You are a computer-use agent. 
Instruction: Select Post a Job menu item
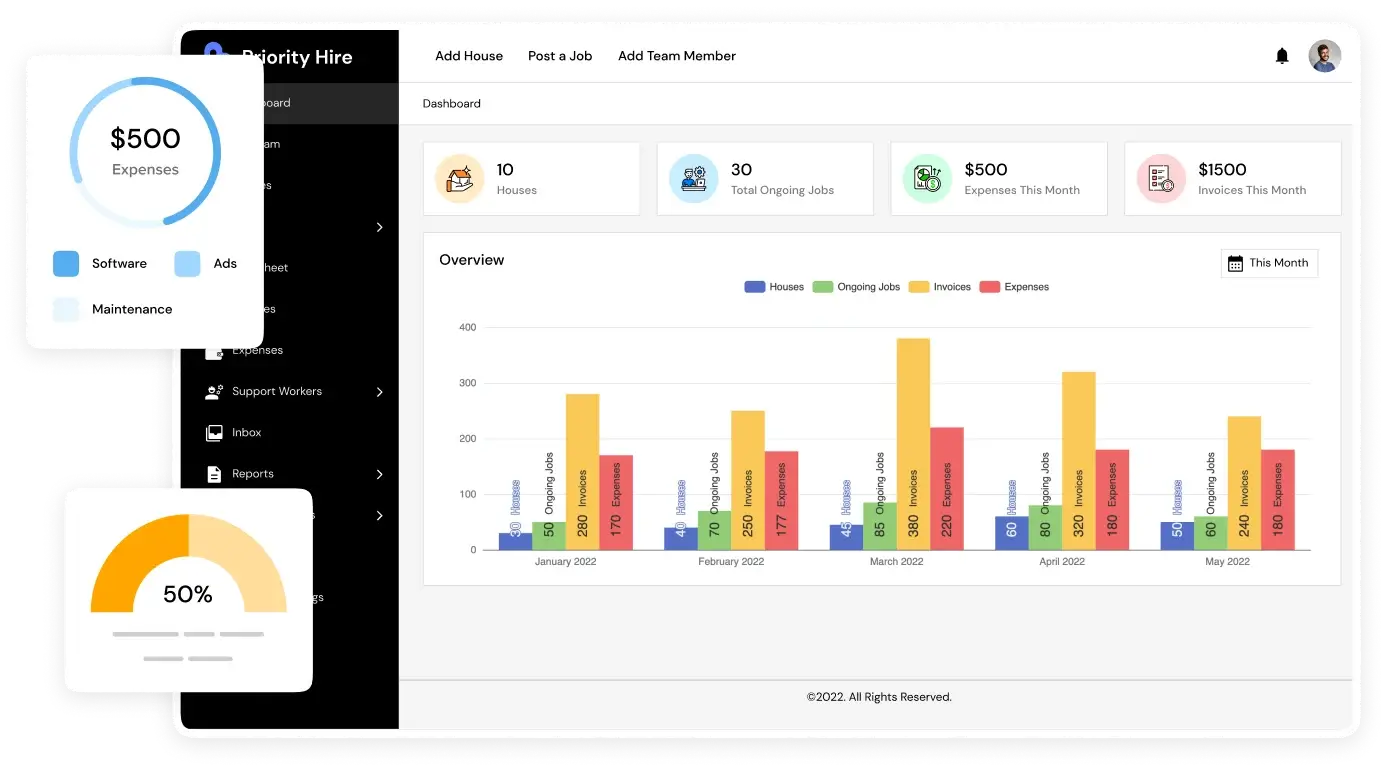point(560,56)
